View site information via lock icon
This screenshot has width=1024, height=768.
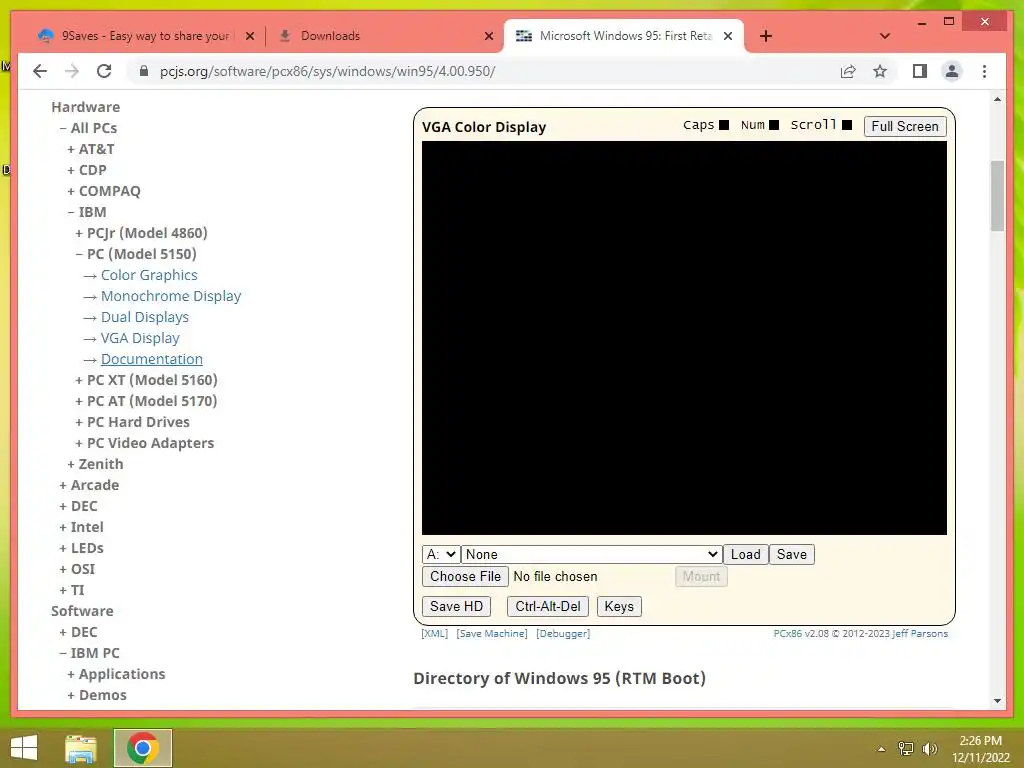click(144, 71)
